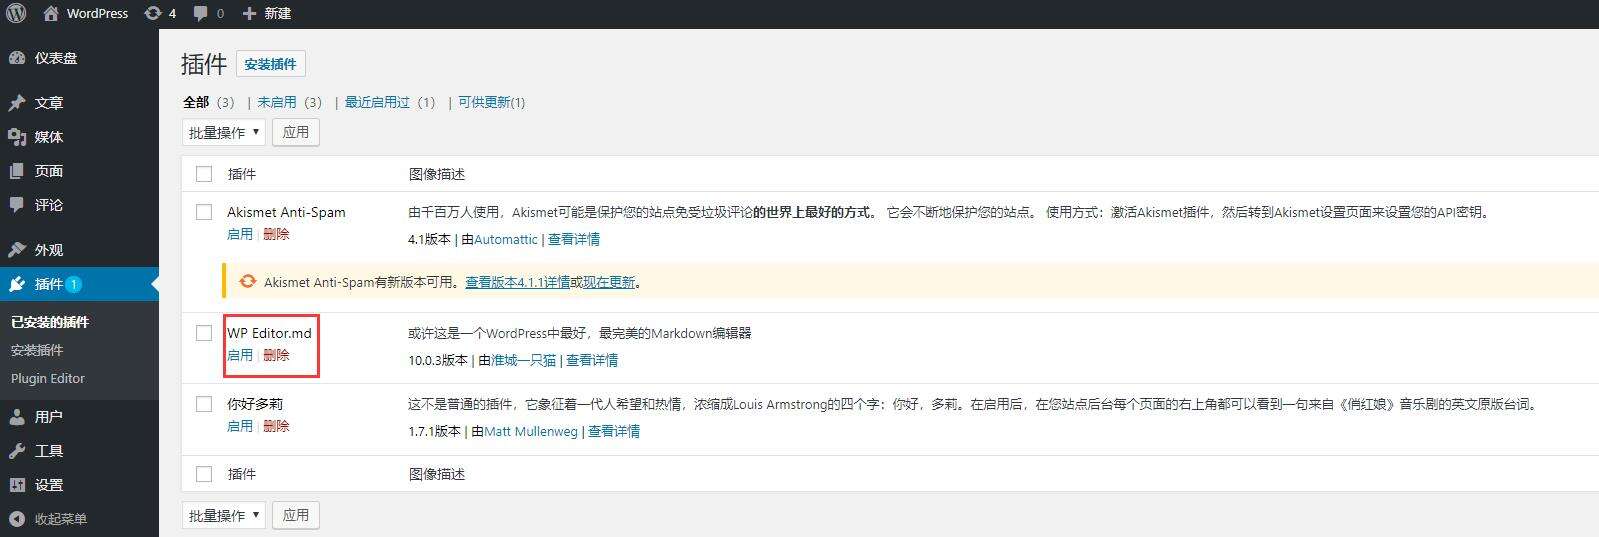This screenshot has height=537, width=1599.
Task: Check the WP Editor.md plugin checkbox
Action: coord(204,333)
